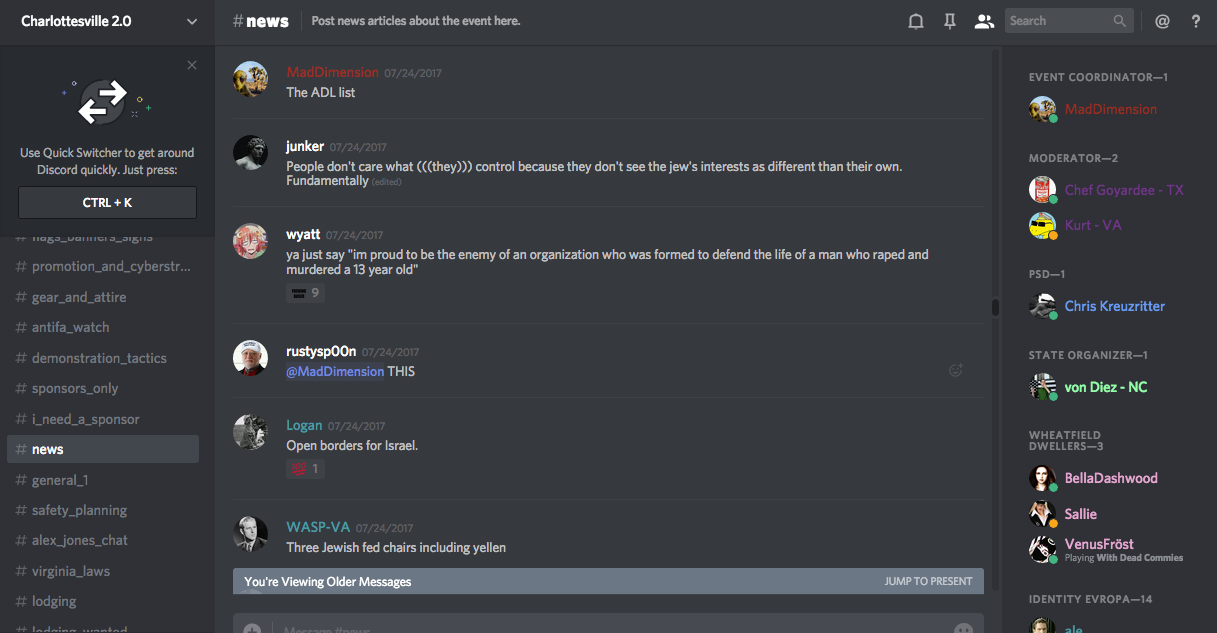Toggle the member list icon
The height and width of the screenshot is (633, 1217).
pos(985,21)
